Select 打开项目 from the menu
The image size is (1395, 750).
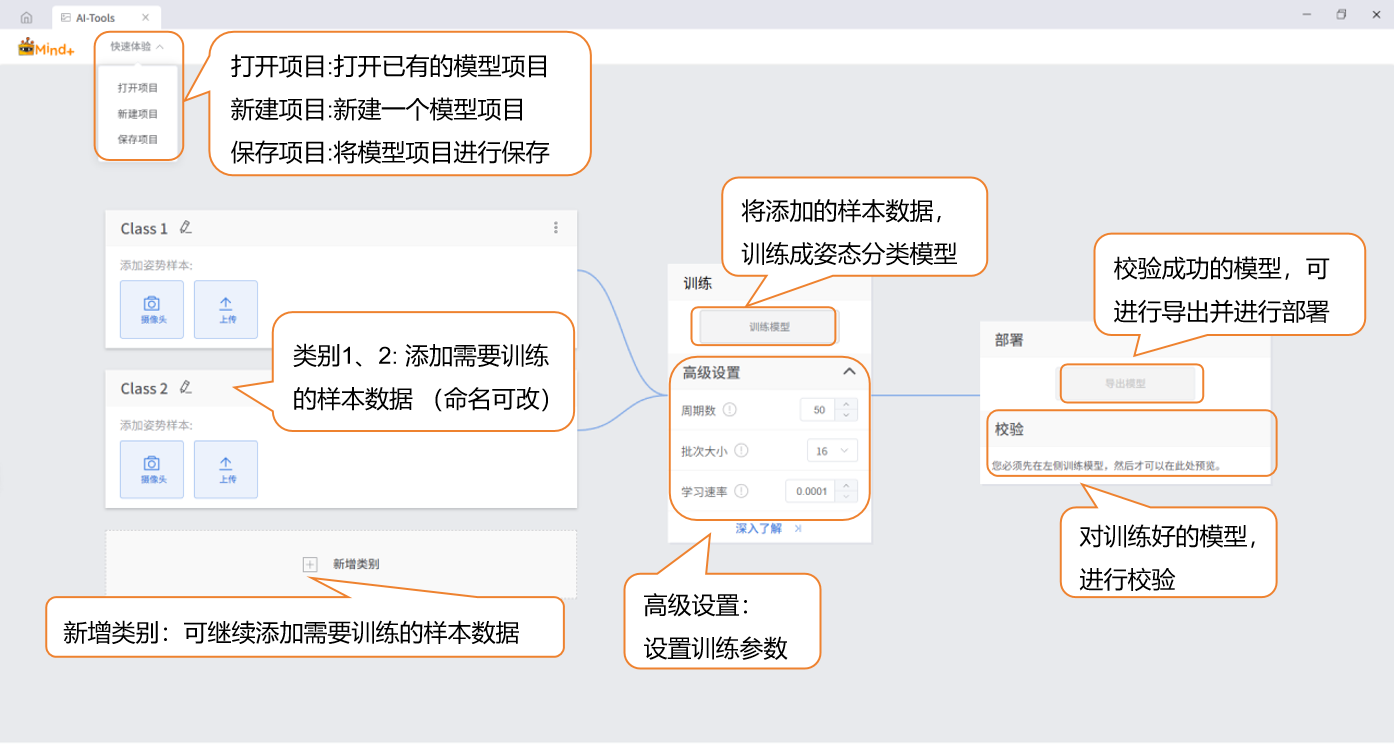point(138,88)
